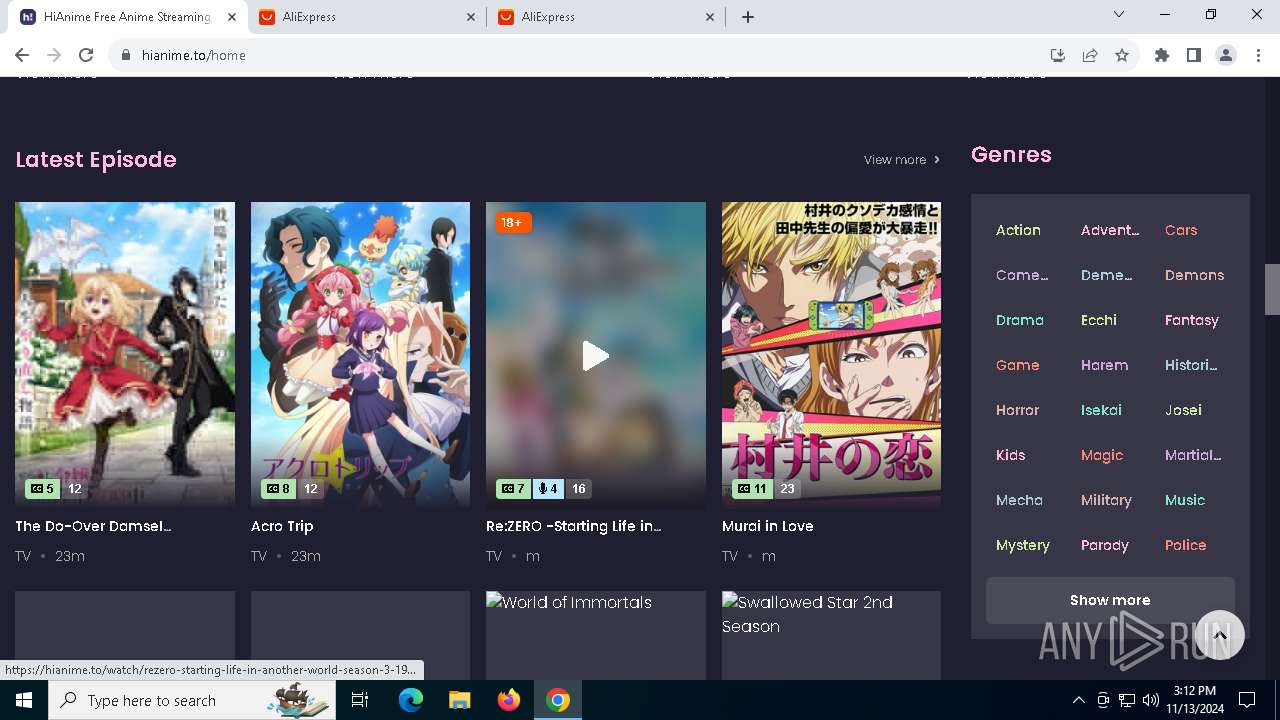Viewport: 1280px width, 720px height.
Task: Select the Cars genre
Action: click(x=1181, y=230)
